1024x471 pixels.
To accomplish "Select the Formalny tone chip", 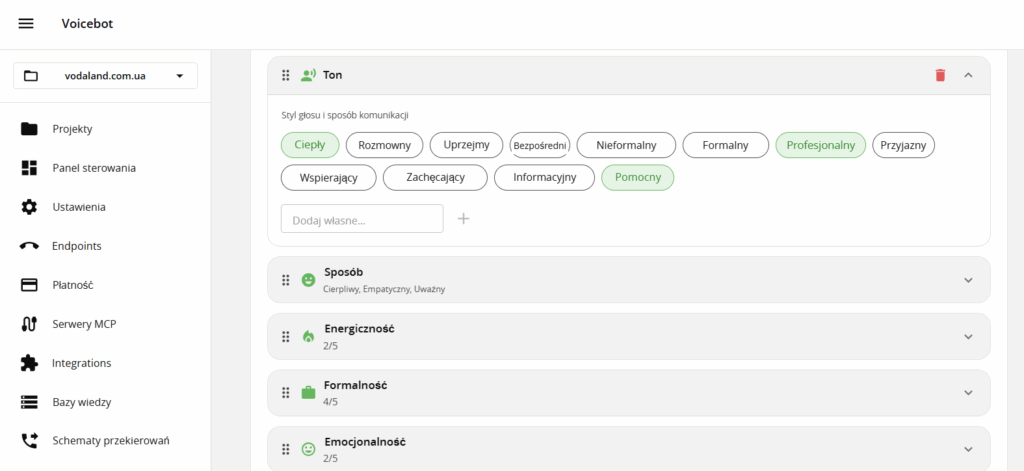I will (x=726, y=145).
